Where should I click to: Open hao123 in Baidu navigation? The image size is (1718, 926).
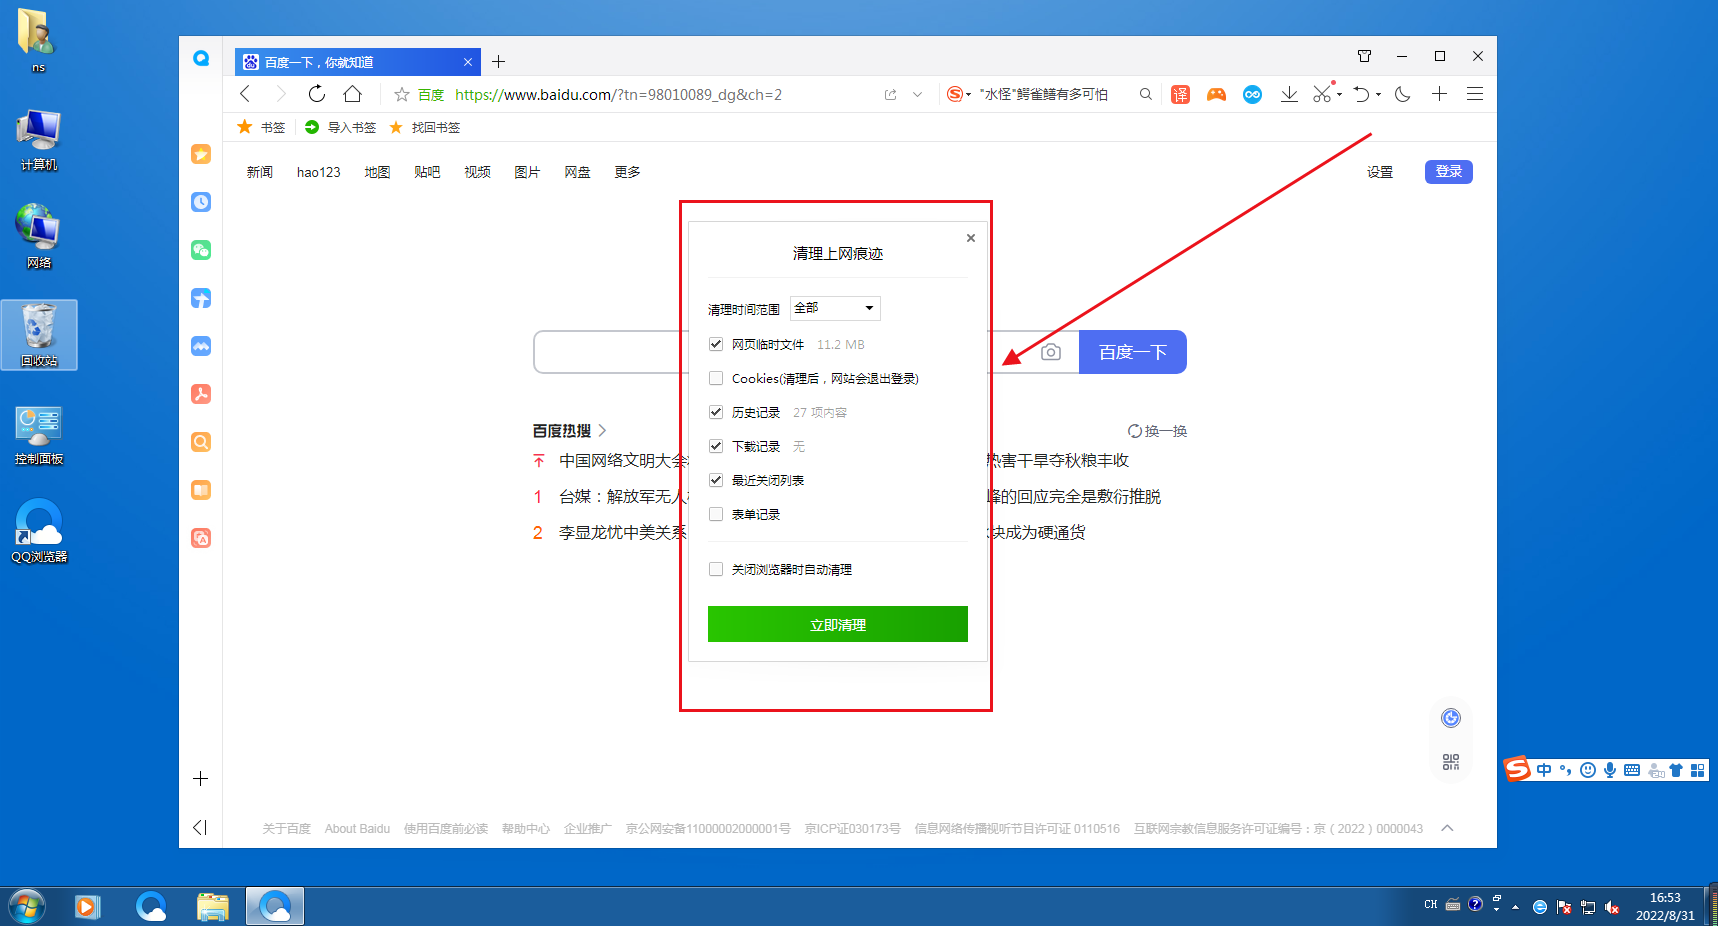coord(319,172)
